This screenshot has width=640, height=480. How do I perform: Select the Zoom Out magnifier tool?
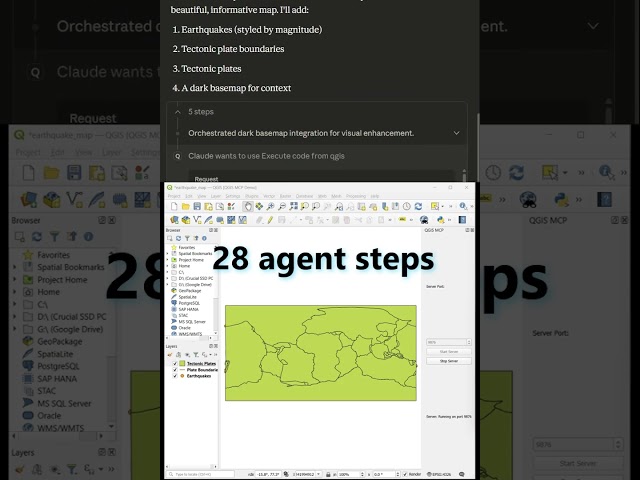pyautogui.click(x=282, y=207)
